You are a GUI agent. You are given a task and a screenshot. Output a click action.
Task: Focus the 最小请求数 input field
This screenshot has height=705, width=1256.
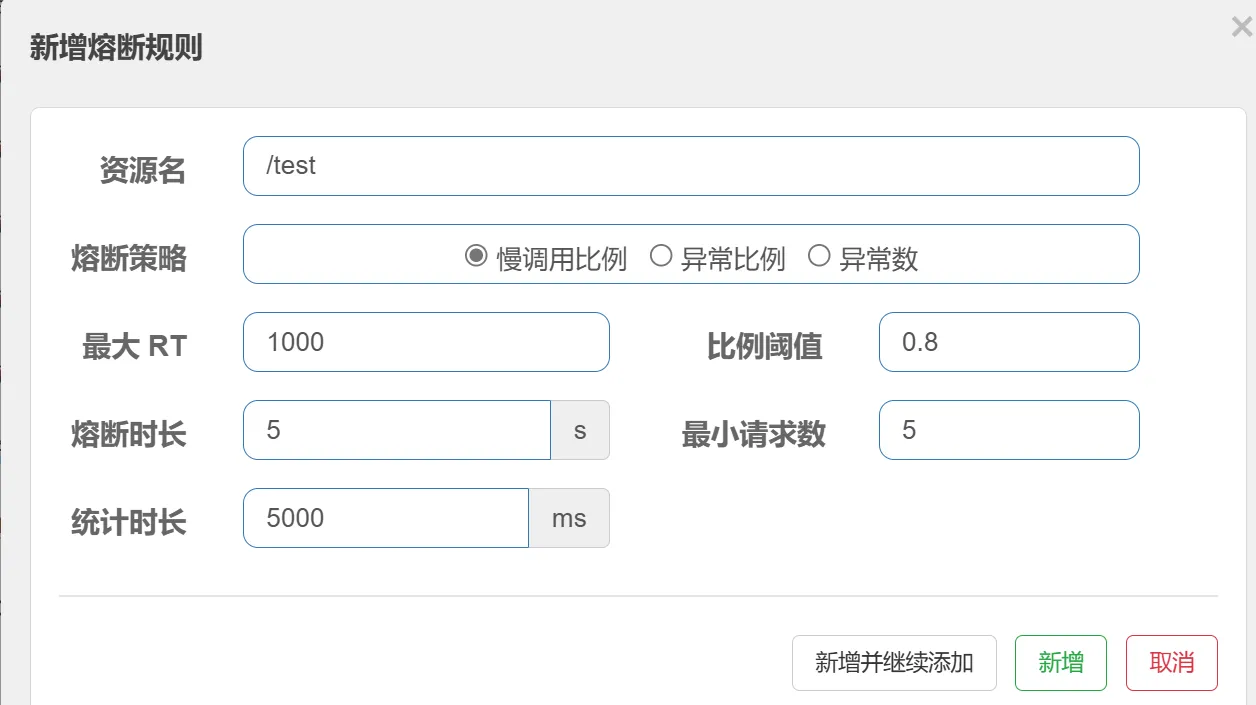click(1008, 430)
